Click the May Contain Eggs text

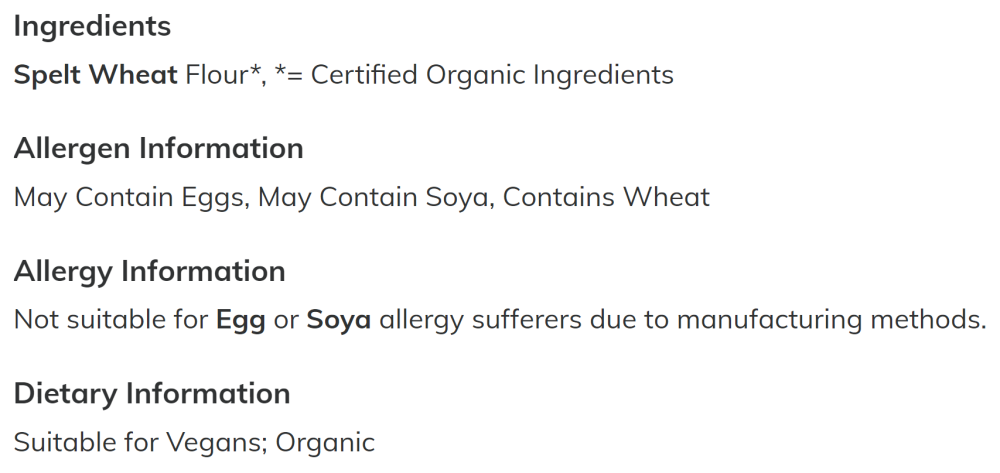pos(131,197)
